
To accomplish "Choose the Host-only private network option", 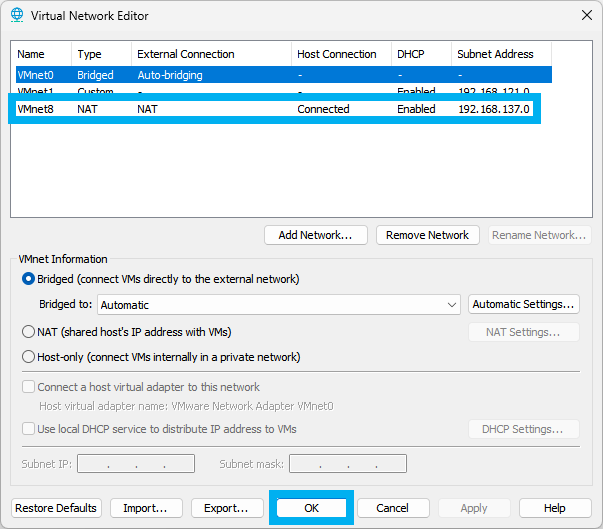I will click(x=28, y=357).
